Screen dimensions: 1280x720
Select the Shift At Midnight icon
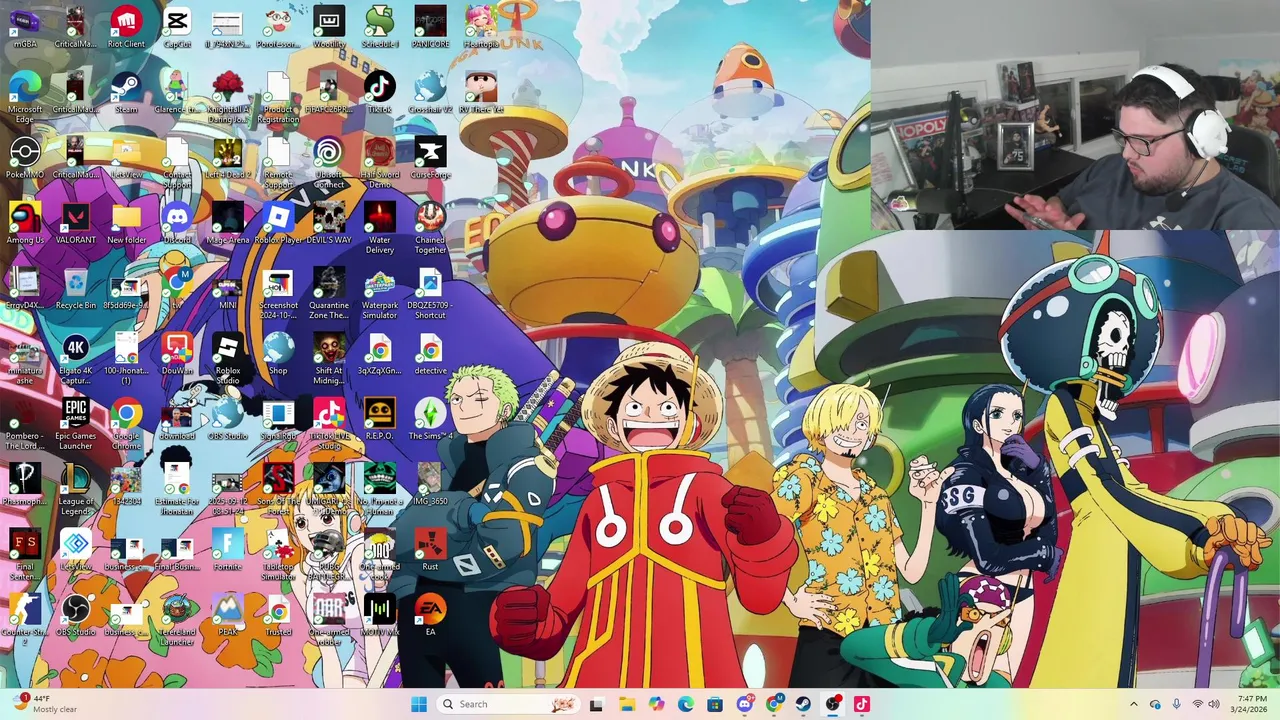click(329, 359)
